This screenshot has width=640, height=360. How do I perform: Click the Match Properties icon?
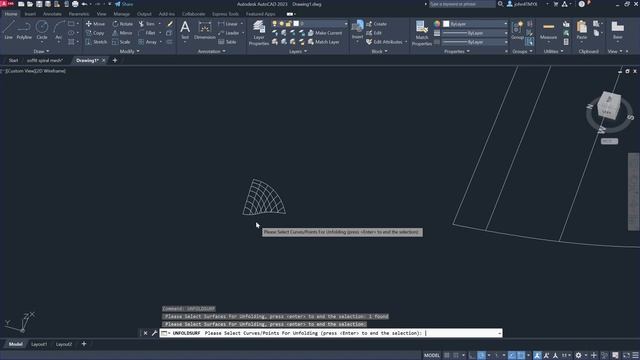[422, 32]
